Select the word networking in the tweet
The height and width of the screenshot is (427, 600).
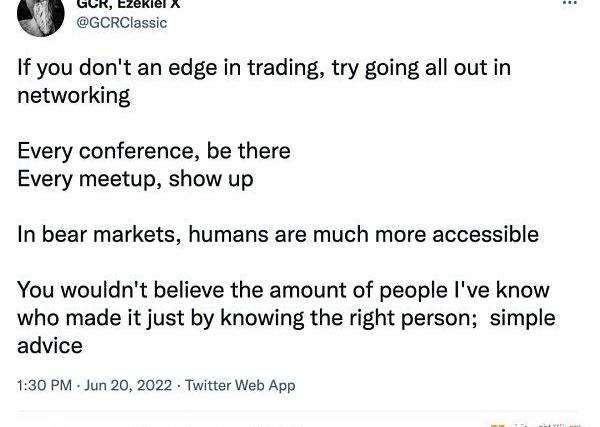pyautogui.click(x=73, y=95)
